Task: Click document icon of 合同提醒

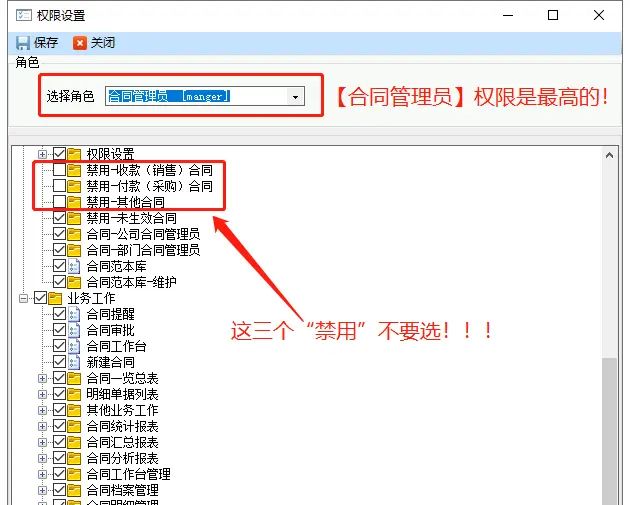Action: click(x=74, y=314)
